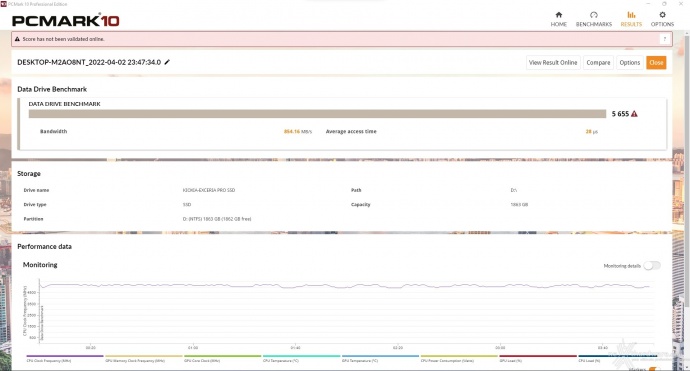Toggle the Monitoring details switch
This screenshot has height=371, width=690.
[x=652, y=265]
